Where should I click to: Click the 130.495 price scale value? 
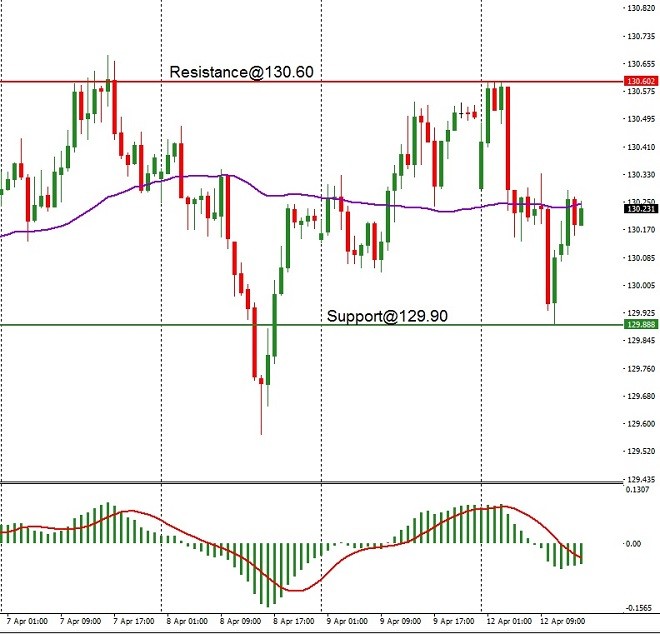[x=641, y=119]
